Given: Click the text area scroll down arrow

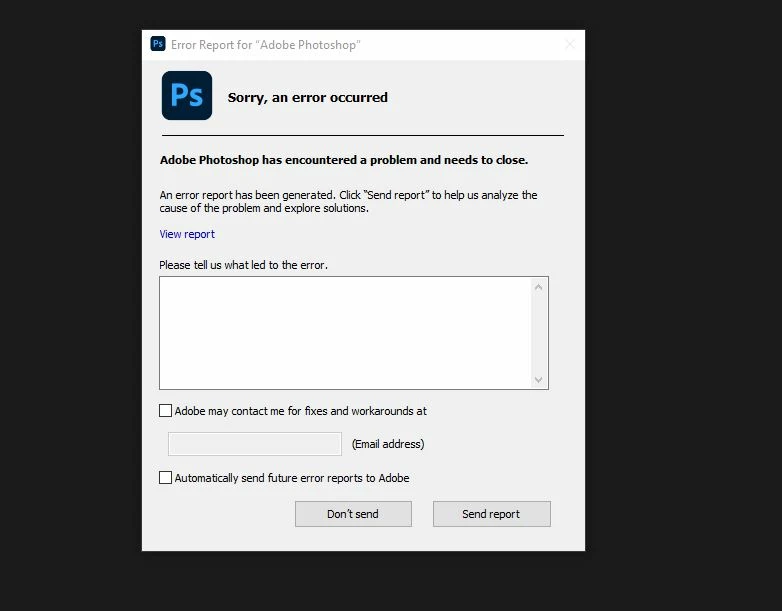Looking at the screenshot, I should (x=539, y=380).
